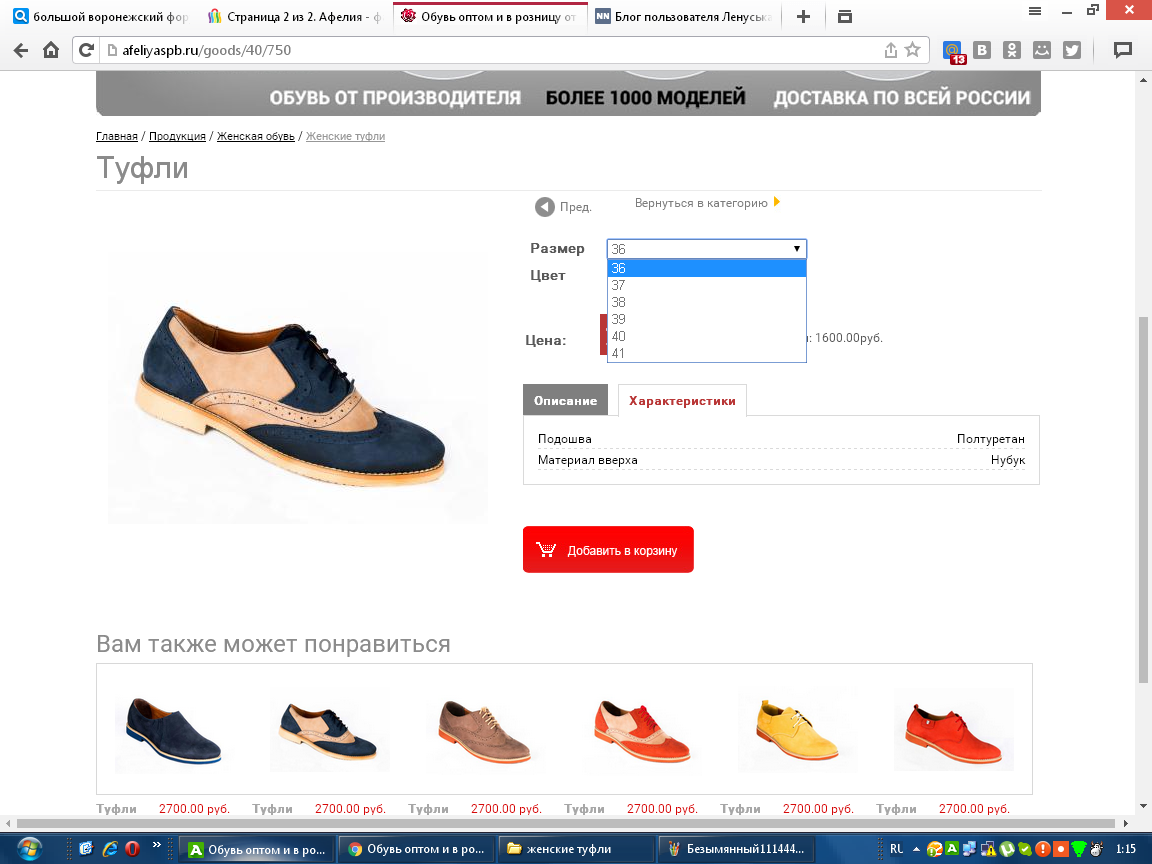This screenshot has height=864, width=1152.
Task: Open the VK extension icon
Action: tap(983, 50)
